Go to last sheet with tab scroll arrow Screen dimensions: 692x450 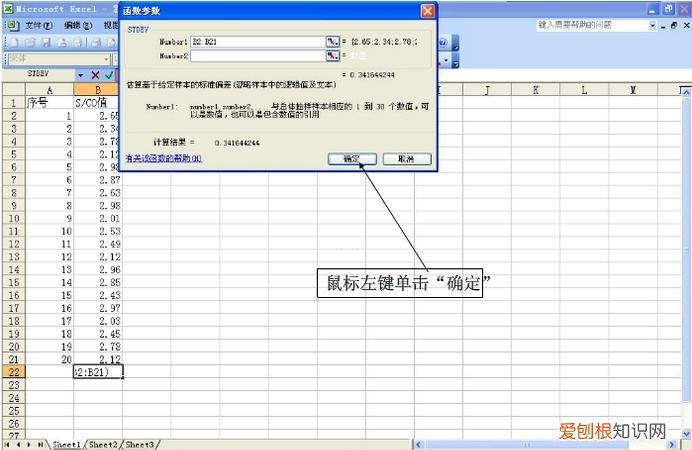click(40, 444)
